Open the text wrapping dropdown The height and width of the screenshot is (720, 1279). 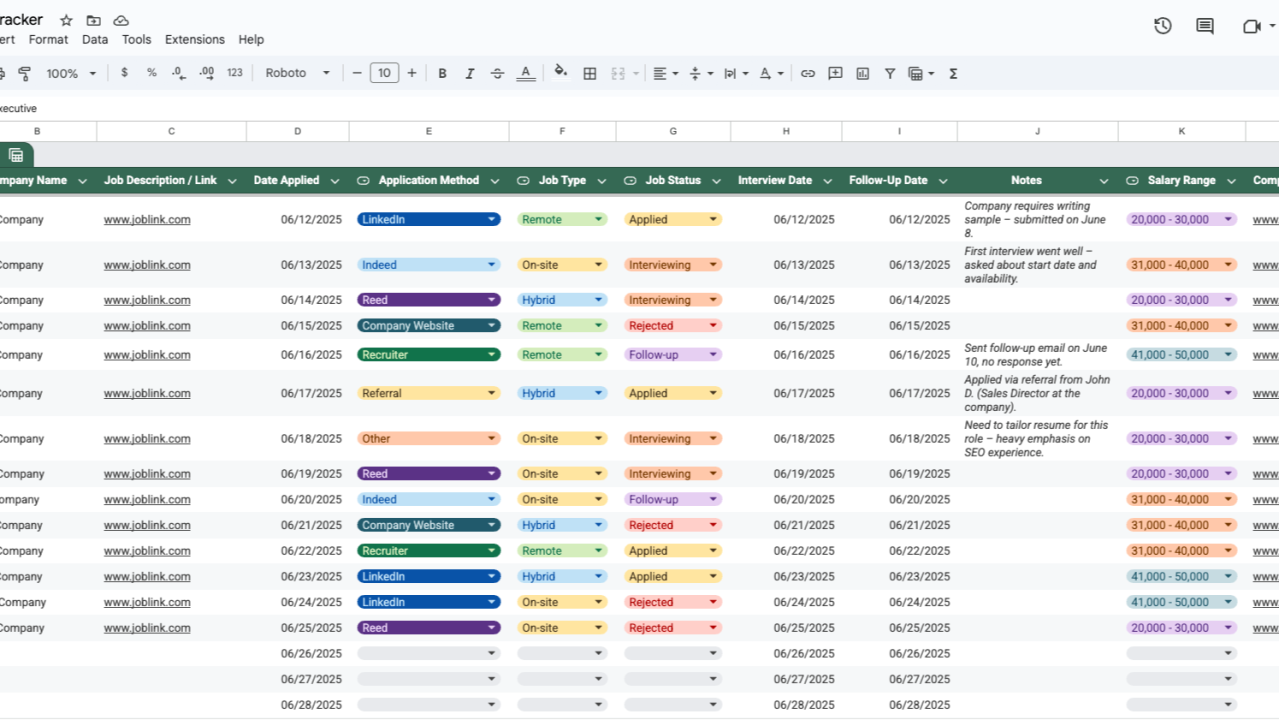pos(736,73)
